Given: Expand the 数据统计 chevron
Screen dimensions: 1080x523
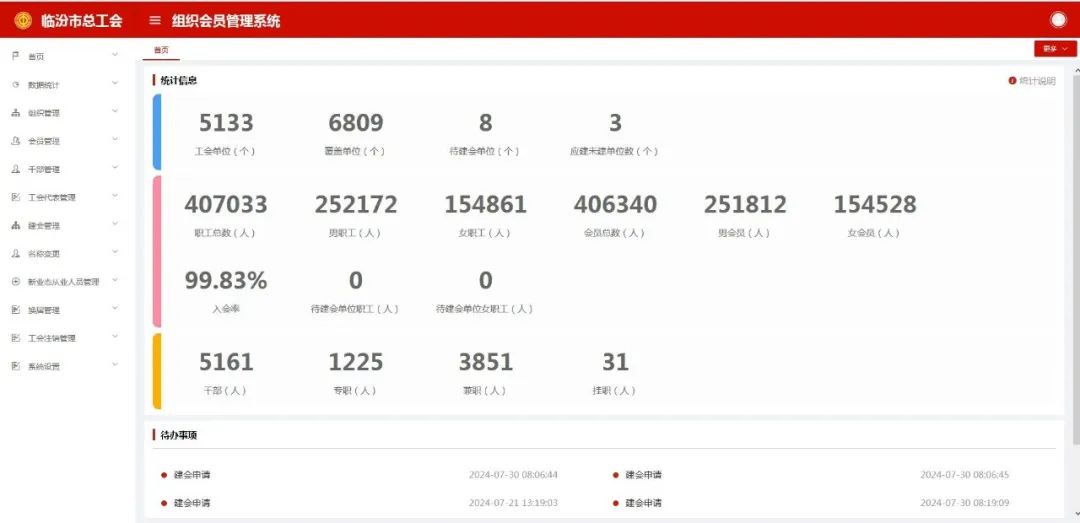Looking at the screenshot, I should 115,83.
